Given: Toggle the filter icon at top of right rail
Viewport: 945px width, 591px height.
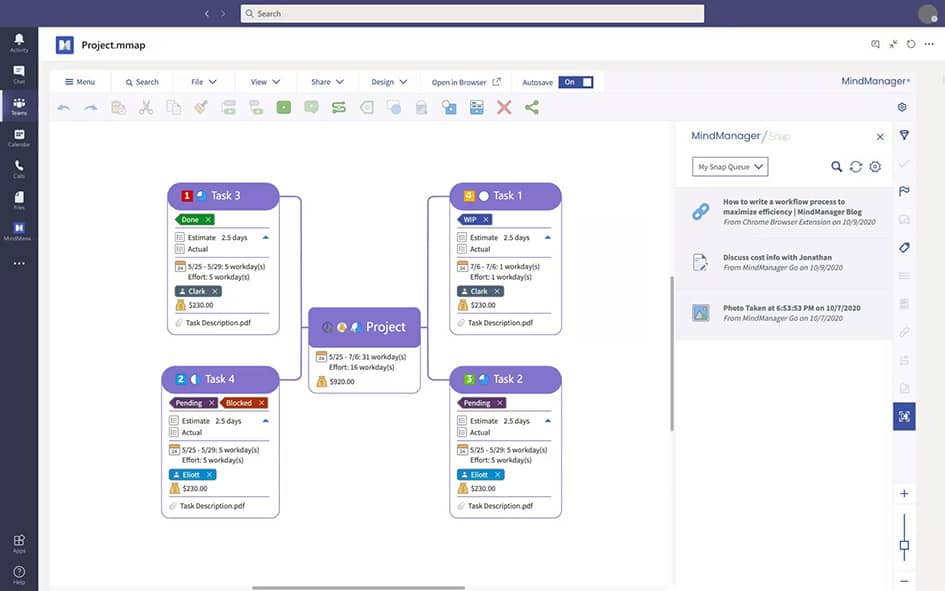Looking at the screenshot, I should (904, 136).
